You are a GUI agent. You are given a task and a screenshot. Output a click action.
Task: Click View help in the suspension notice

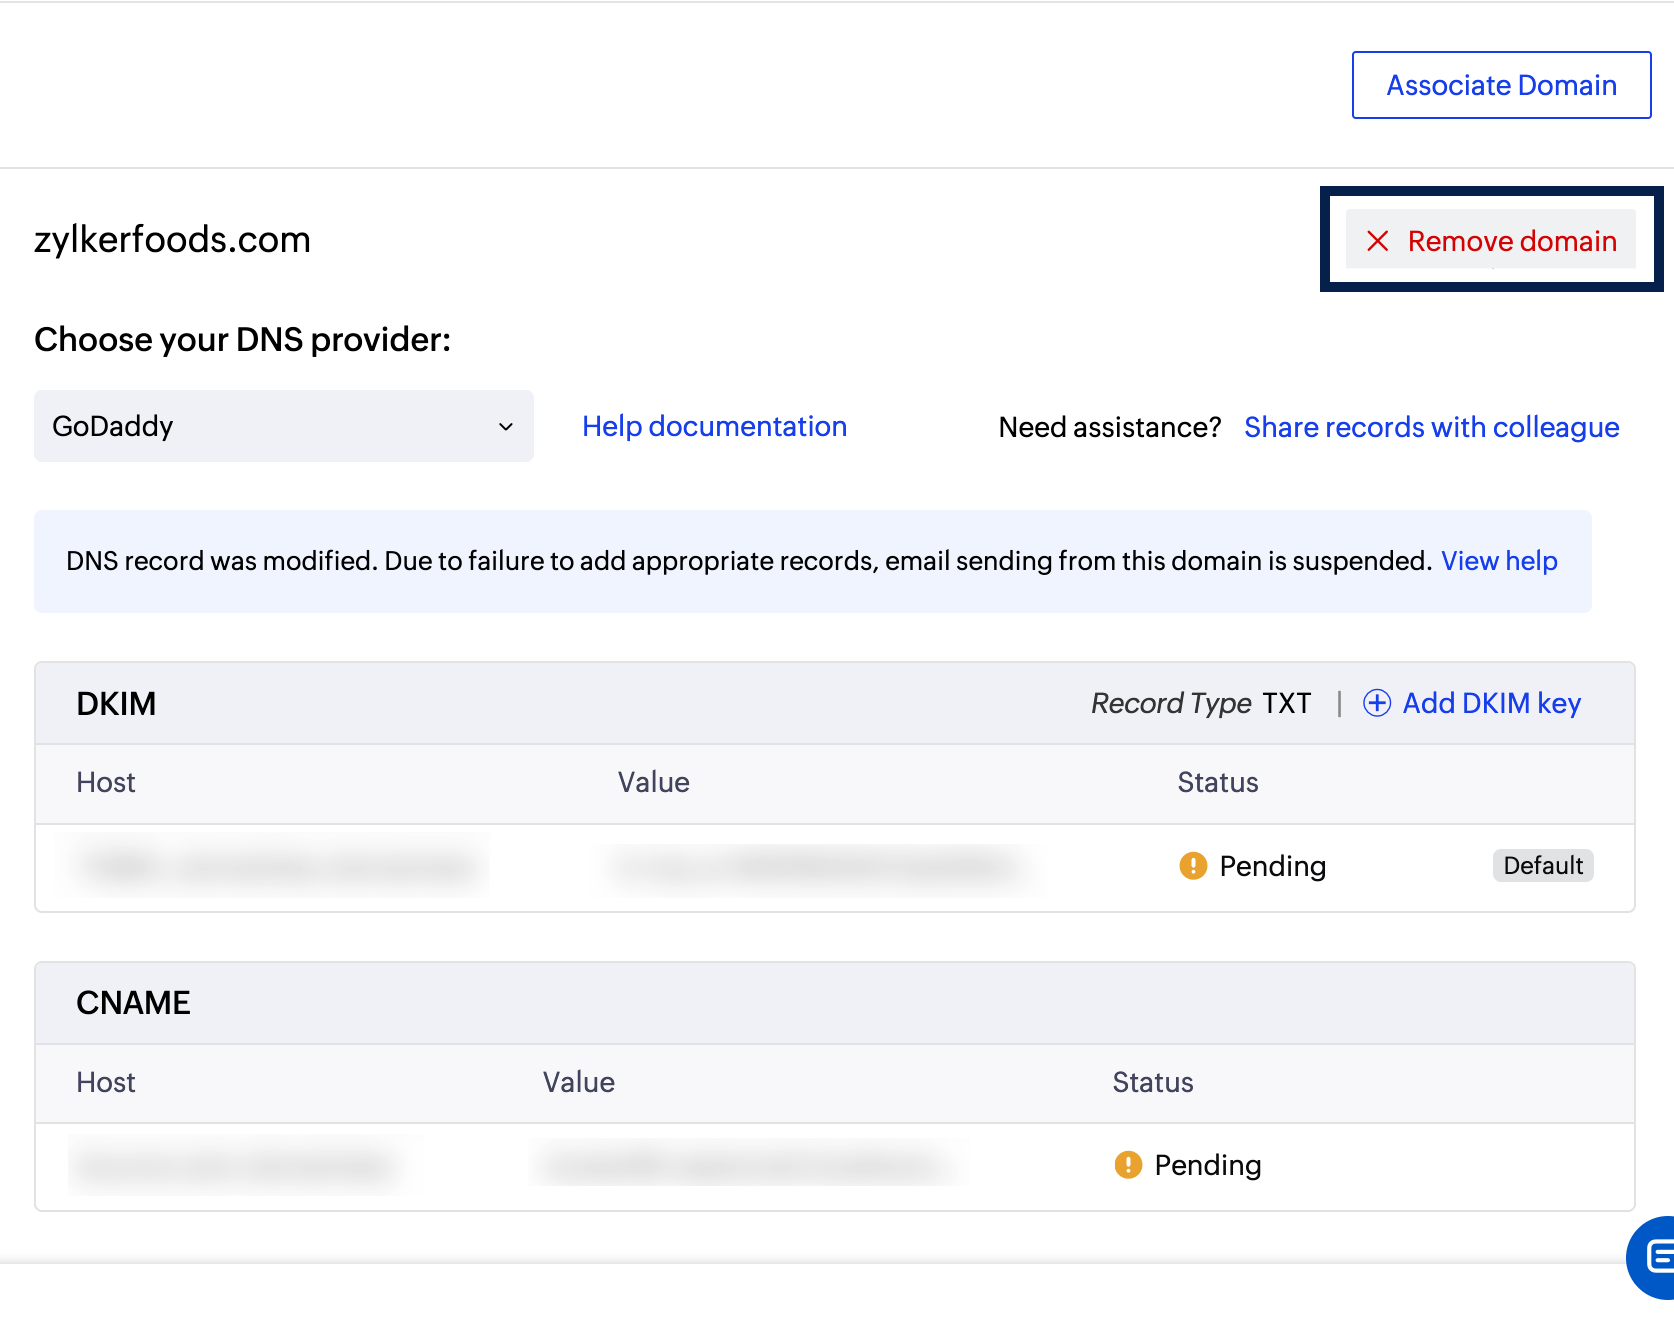[x=1499, y=561]
